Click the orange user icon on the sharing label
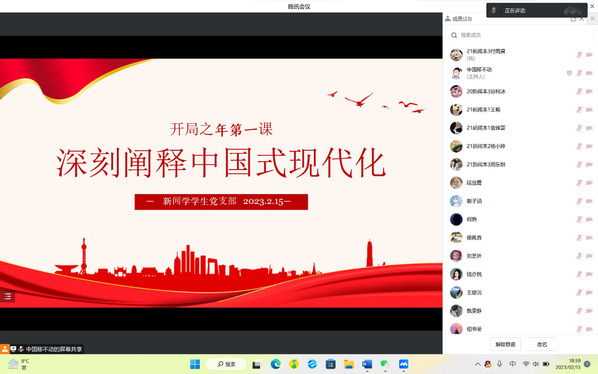Screen dimensions: 598x374 click(5, 349)
